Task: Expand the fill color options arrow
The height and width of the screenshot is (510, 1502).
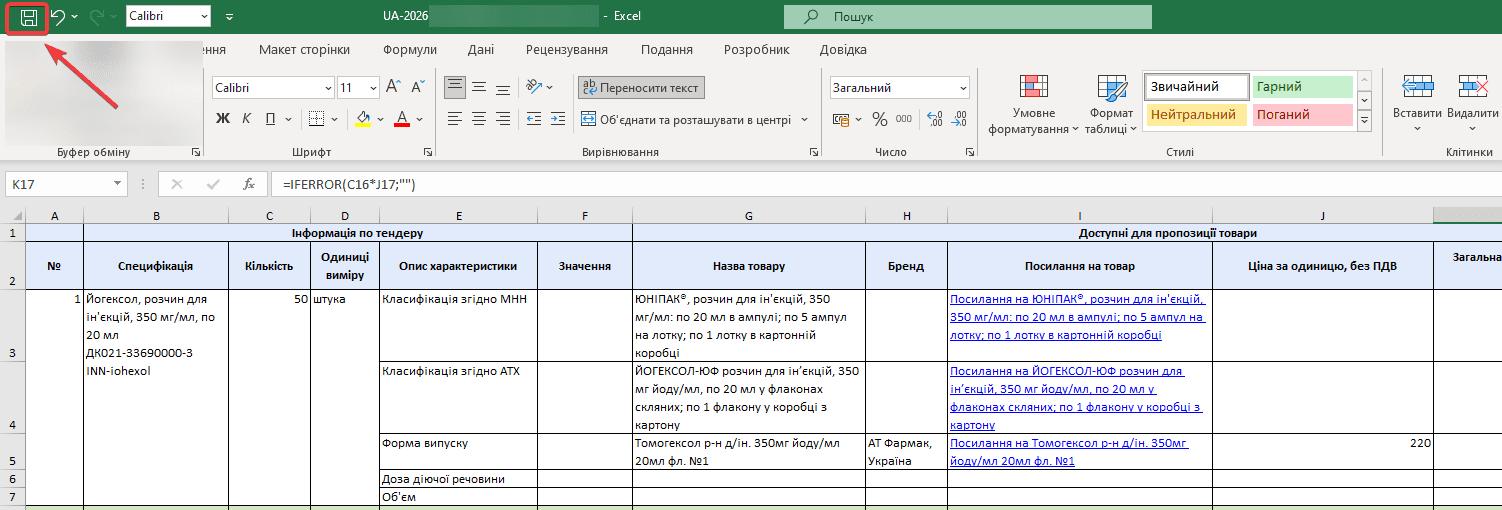Action: [x=381, y=119]
